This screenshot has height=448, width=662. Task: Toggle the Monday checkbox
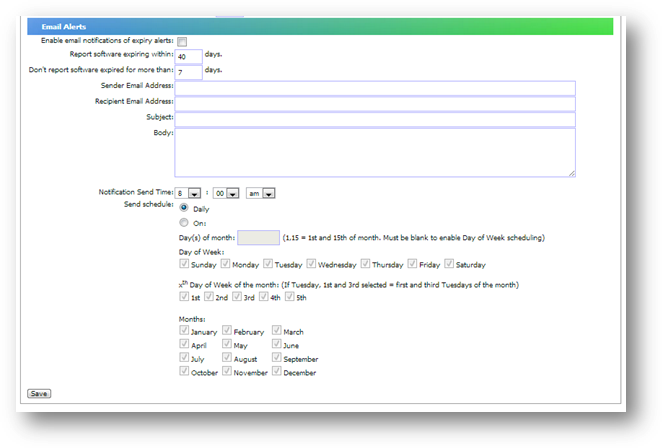tap(225, 264)
